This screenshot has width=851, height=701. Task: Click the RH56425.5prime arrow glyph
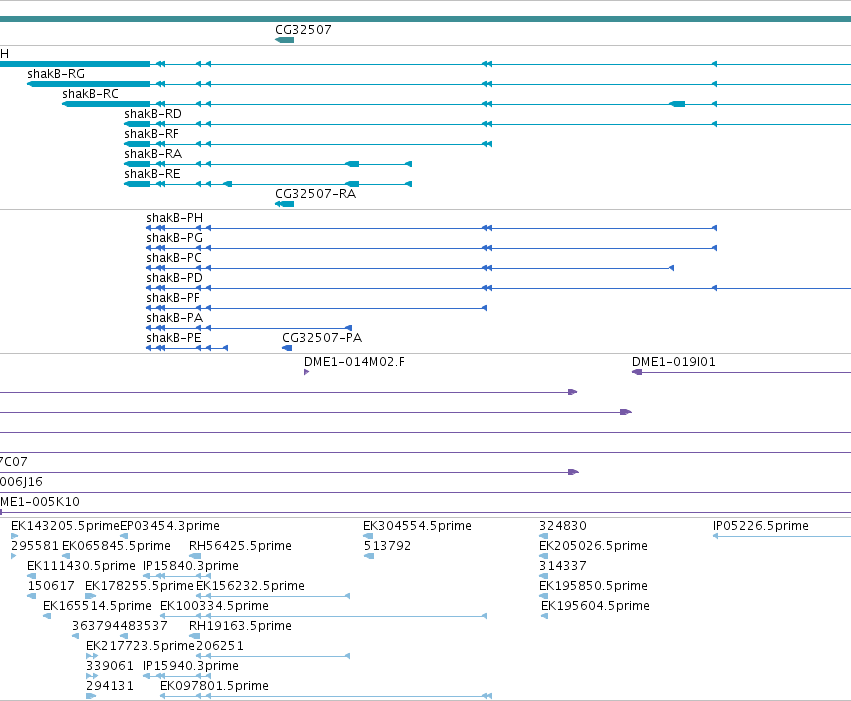tap(195, 556)
